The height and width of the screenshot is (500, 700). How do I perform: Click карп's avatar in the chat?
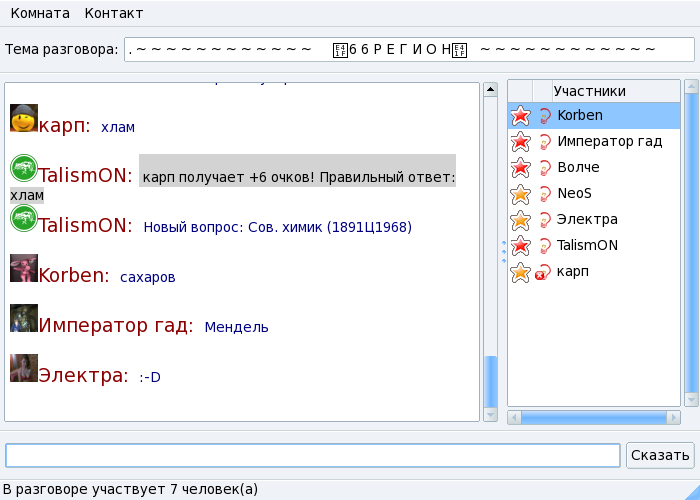(24, 118)
